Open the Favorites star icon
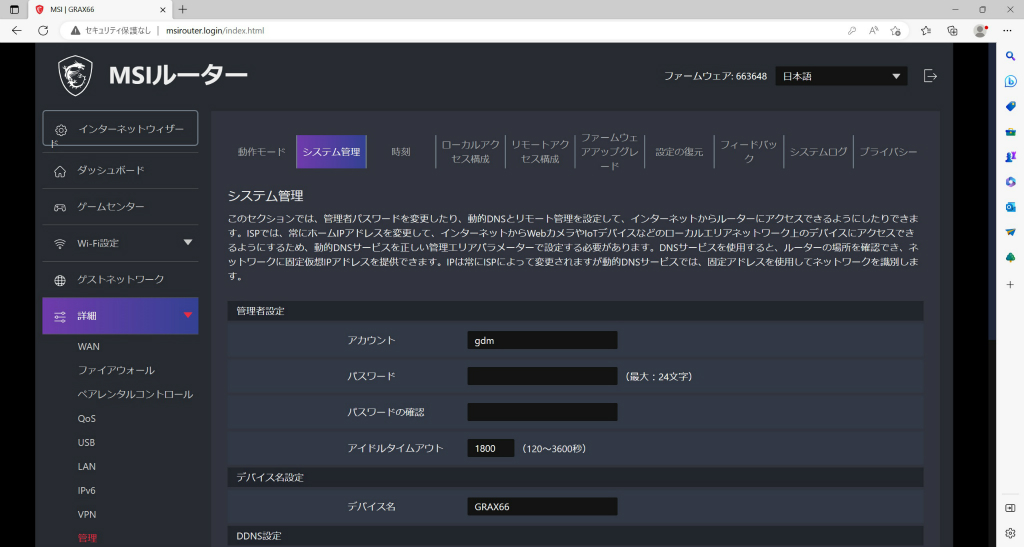The width and height of the screenshot is (1024, 547). pos(926,31)
